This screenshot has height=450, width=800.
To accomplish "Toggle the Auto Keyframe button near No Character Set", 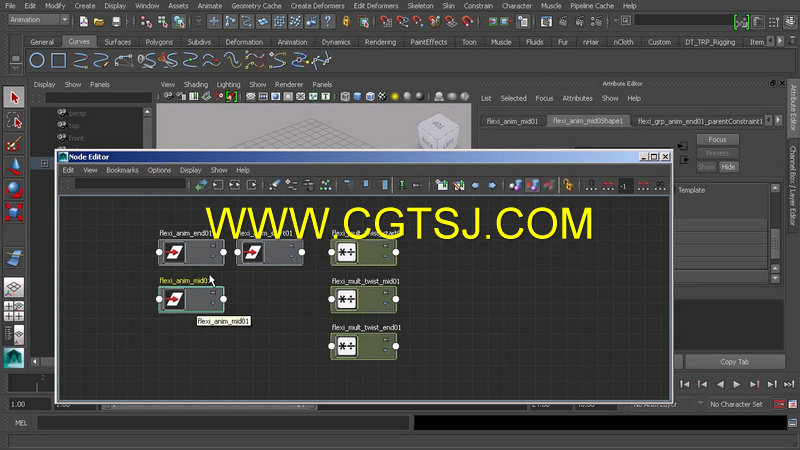I will 779,404.
